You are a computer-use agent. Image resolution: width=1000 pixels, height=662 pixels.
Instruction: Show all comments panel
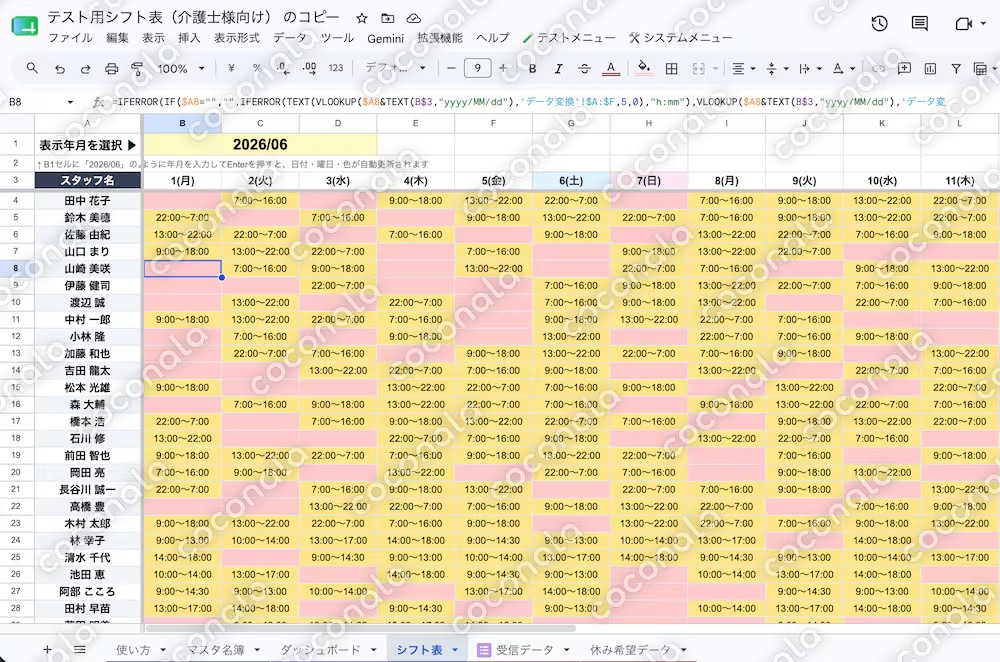[x=920, y=24]
